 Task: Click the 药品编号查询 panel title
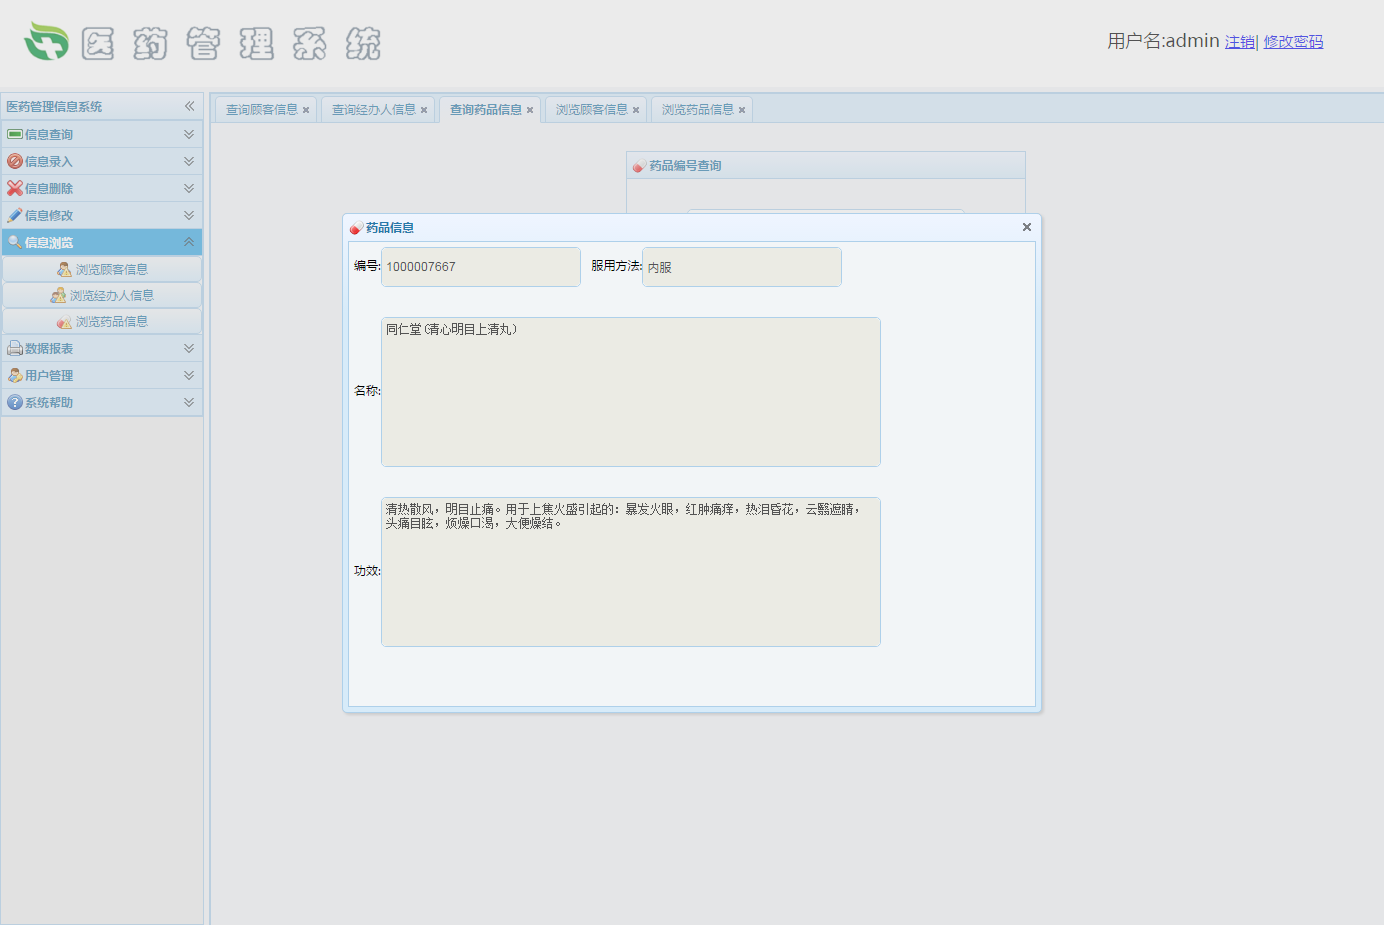coord(685,166)
